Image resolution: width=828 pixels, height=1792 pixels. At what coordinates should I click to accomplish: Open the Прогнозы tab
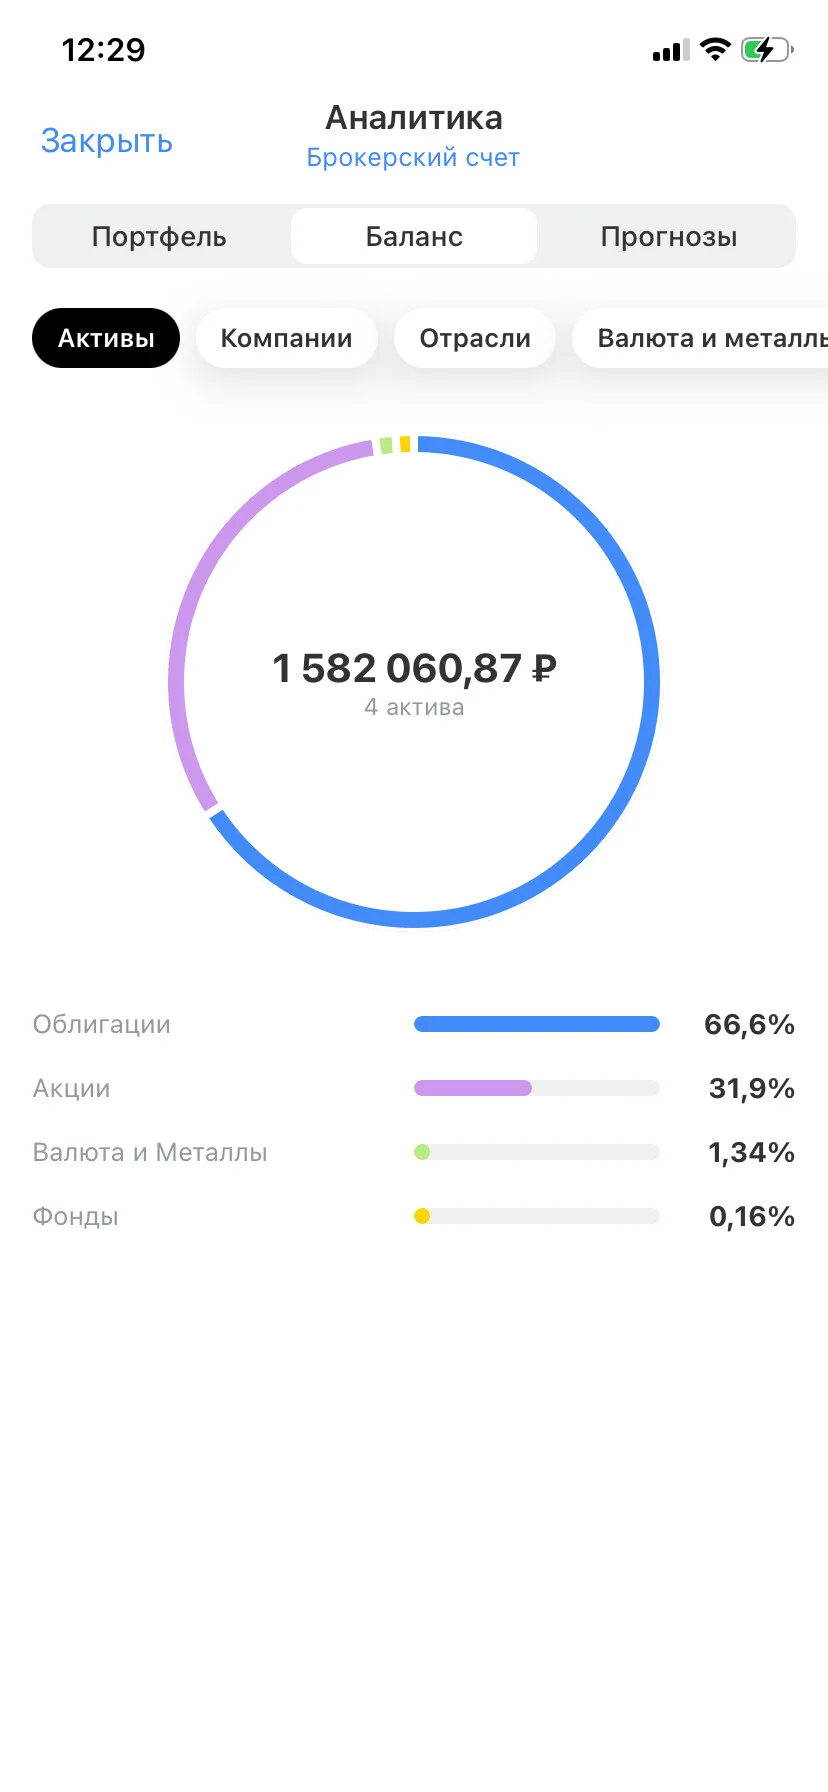pyautogui.click(x=669, y=237)
